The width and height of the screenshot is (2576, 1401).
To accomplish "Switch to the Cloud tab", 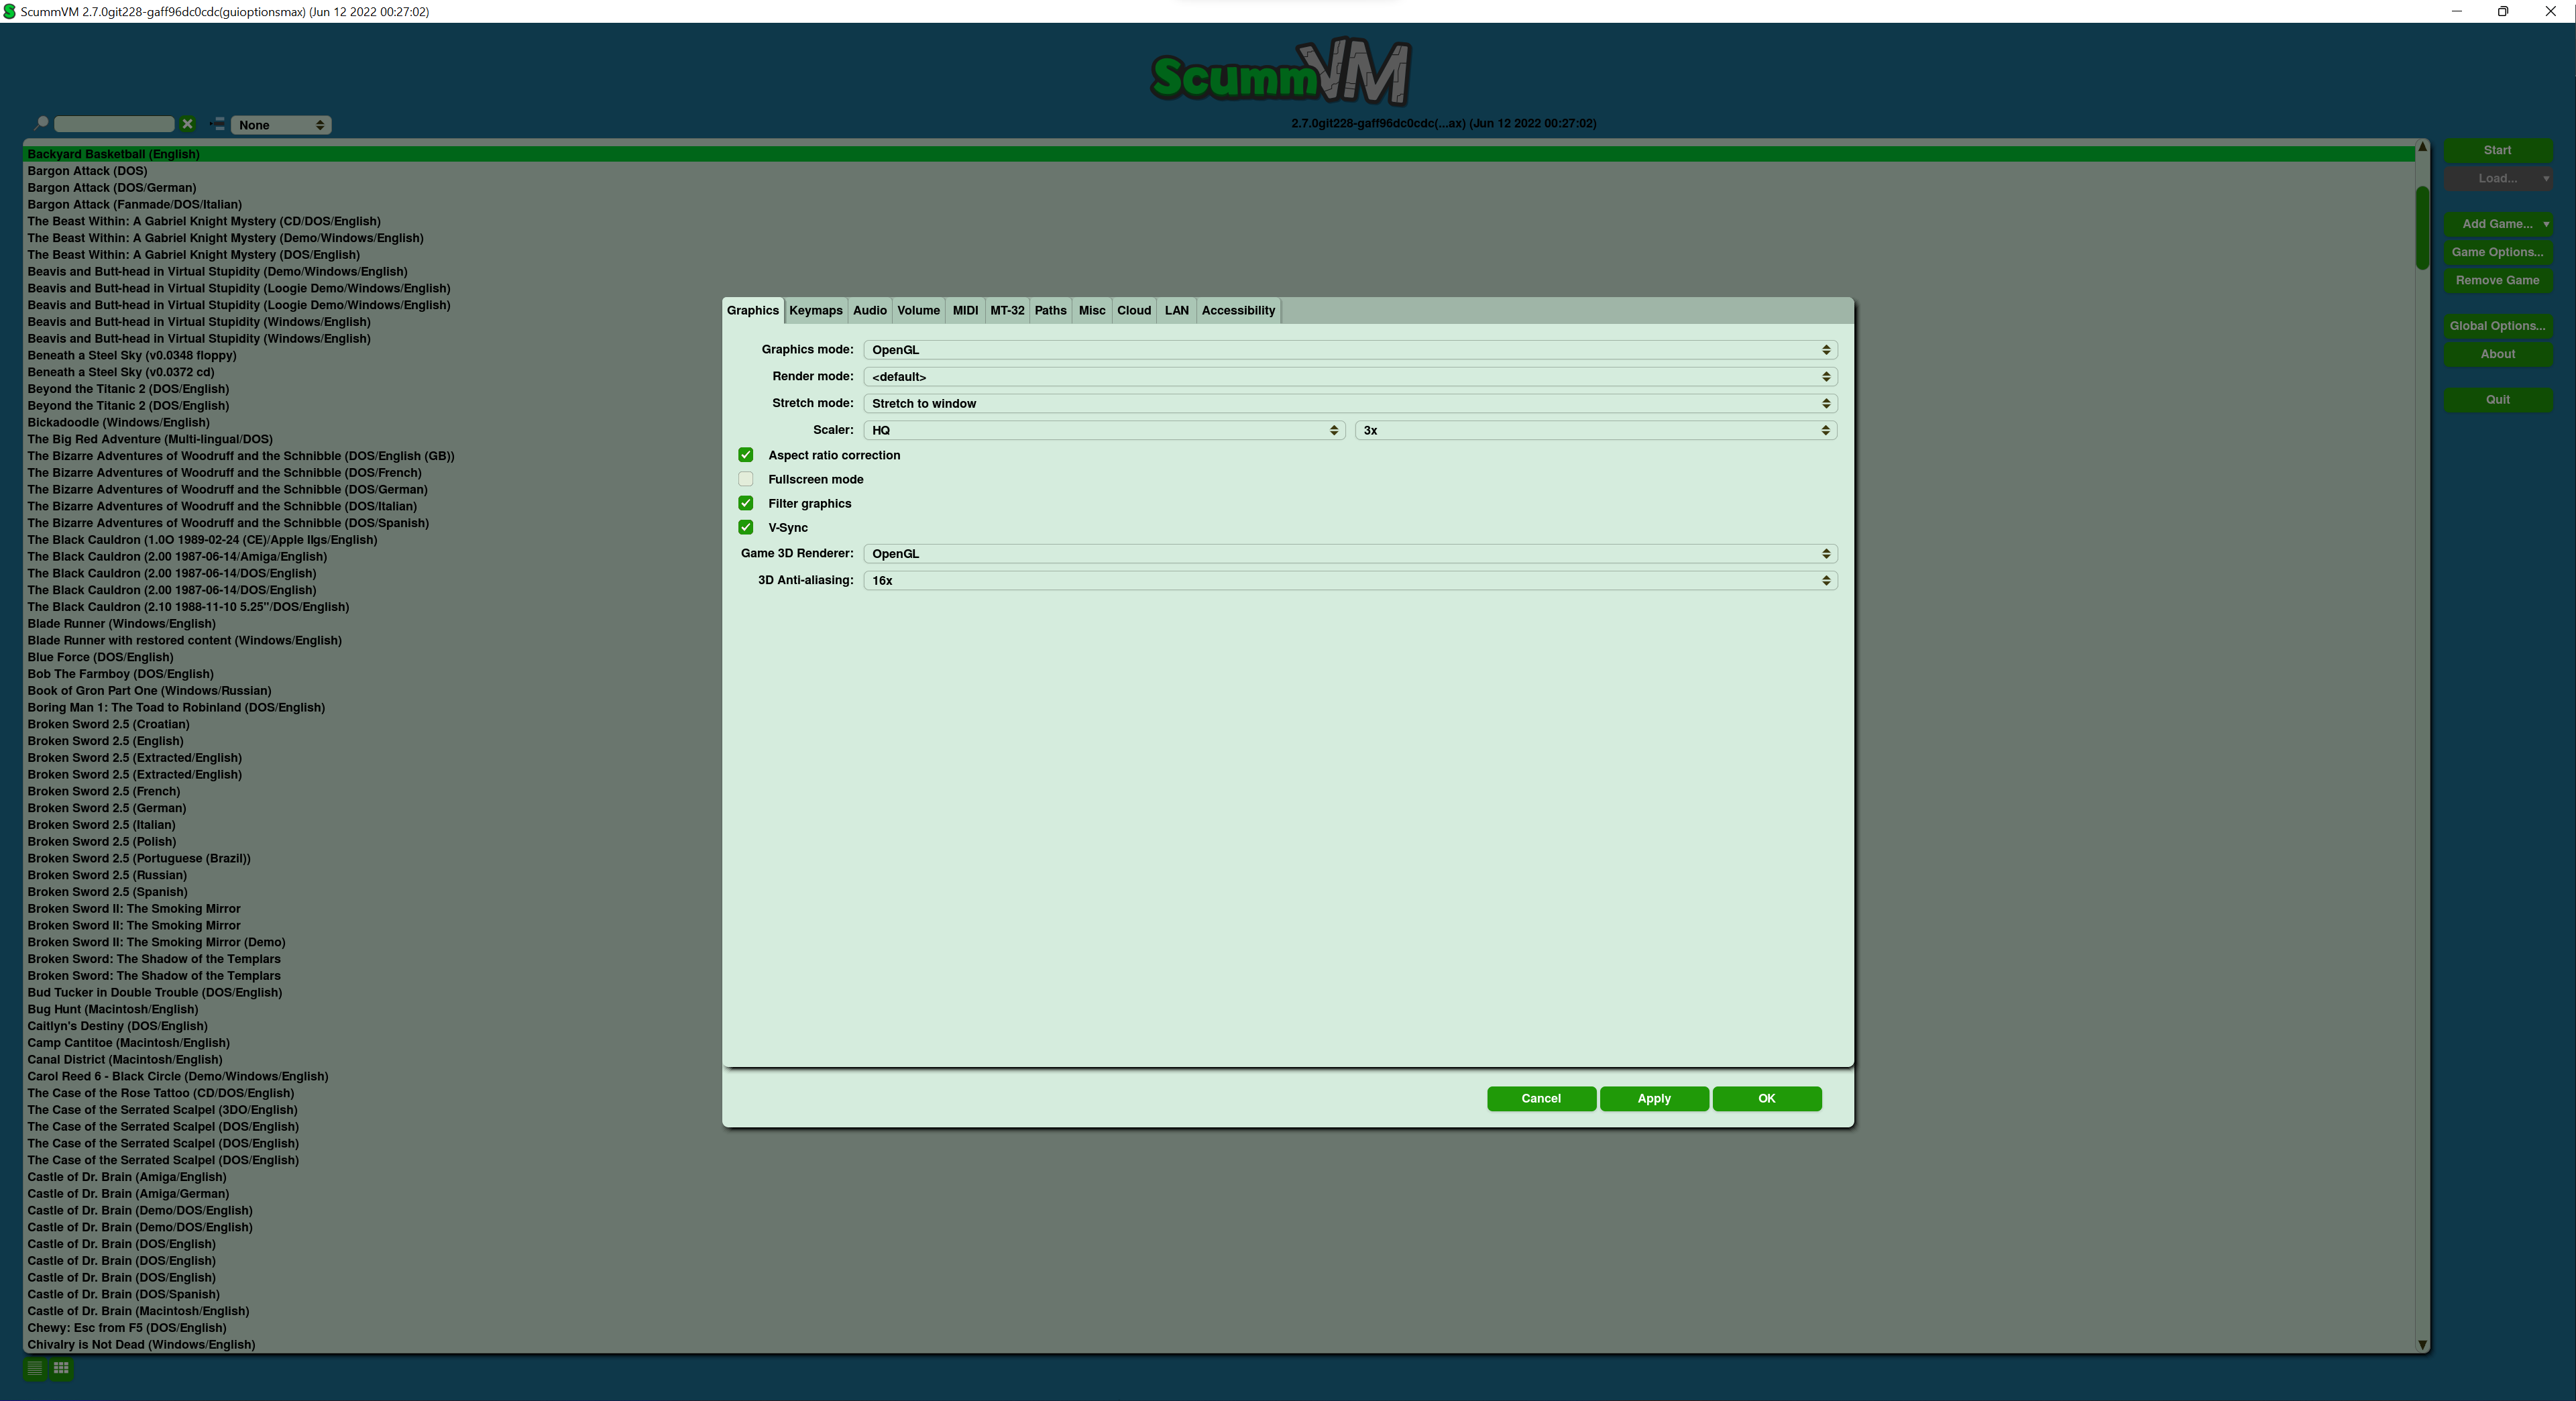I will (1134, 310).
